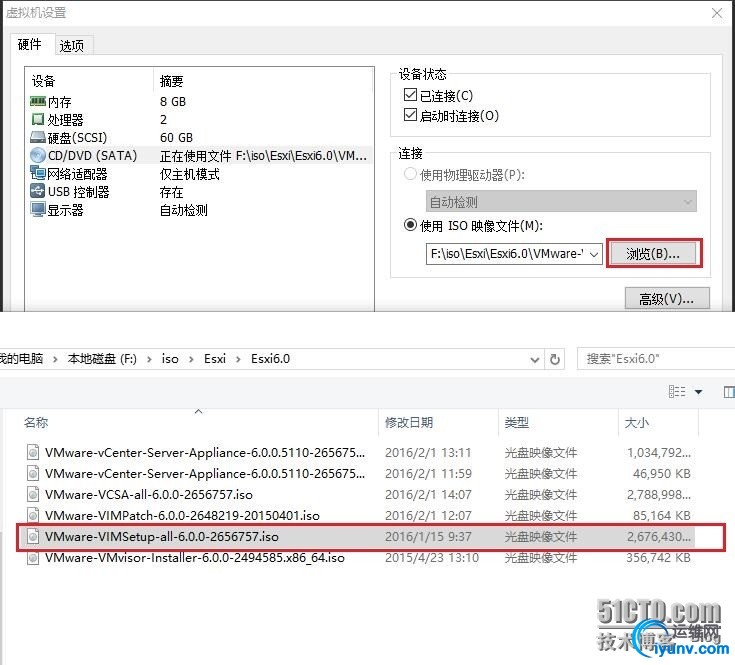Open the 自动检测 physical drive dropdown

(561, 202)
